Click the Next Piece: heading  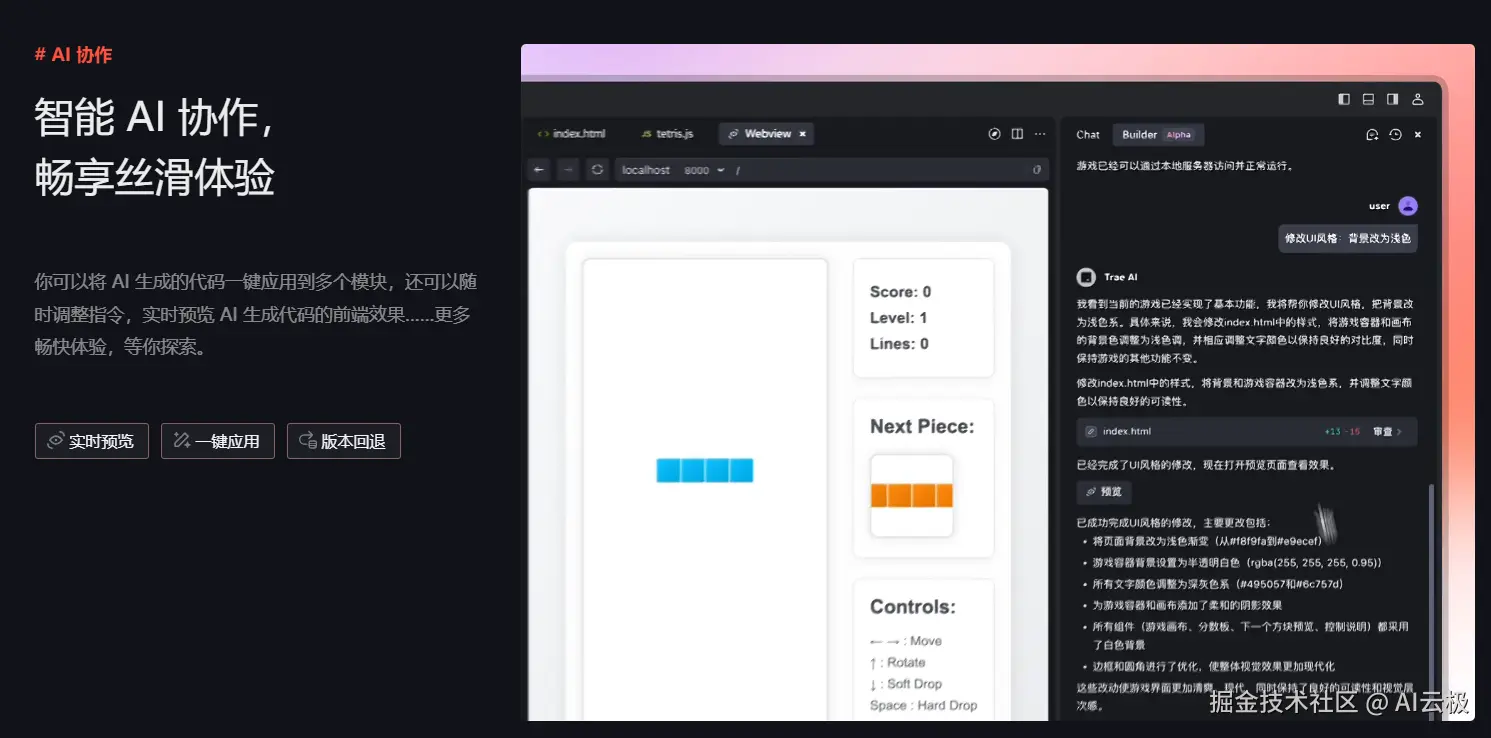(922, 427)
